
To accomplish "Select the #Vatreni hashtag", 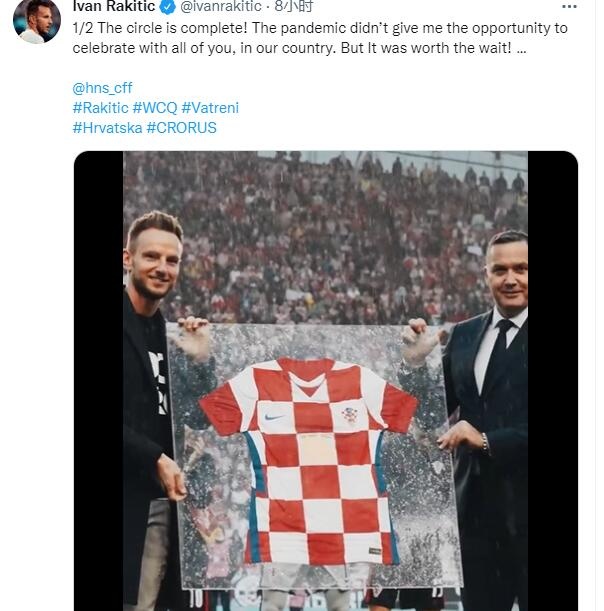I will (210, 108).
